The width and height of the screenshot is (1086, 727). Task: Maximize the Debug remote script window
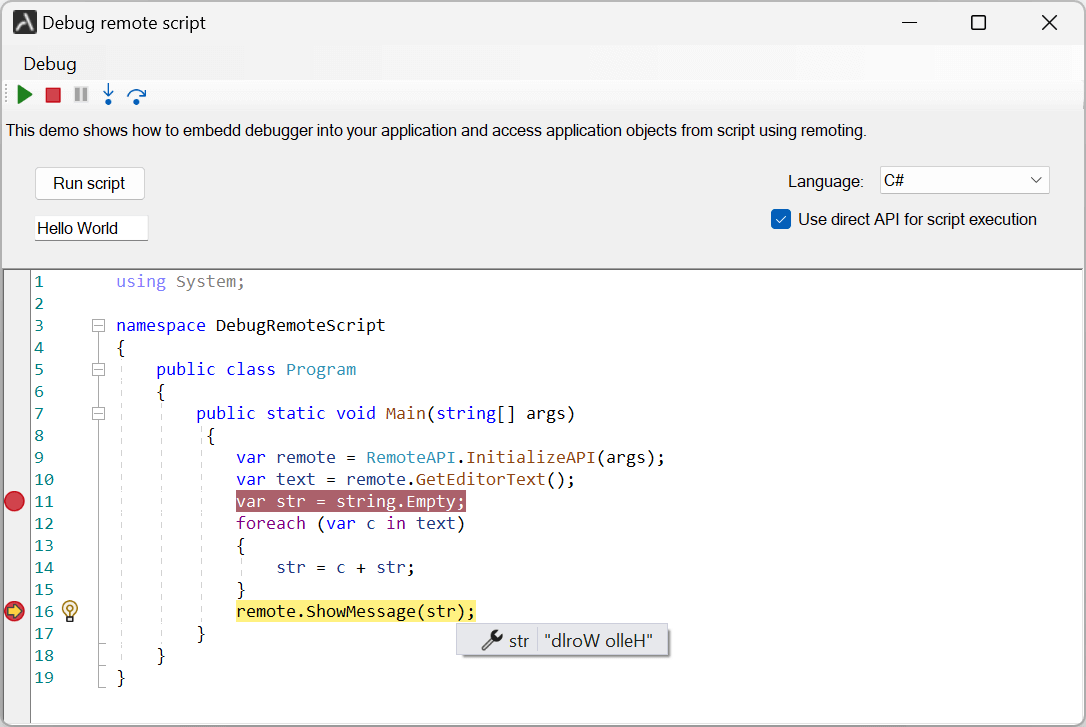tap(979, 23)
